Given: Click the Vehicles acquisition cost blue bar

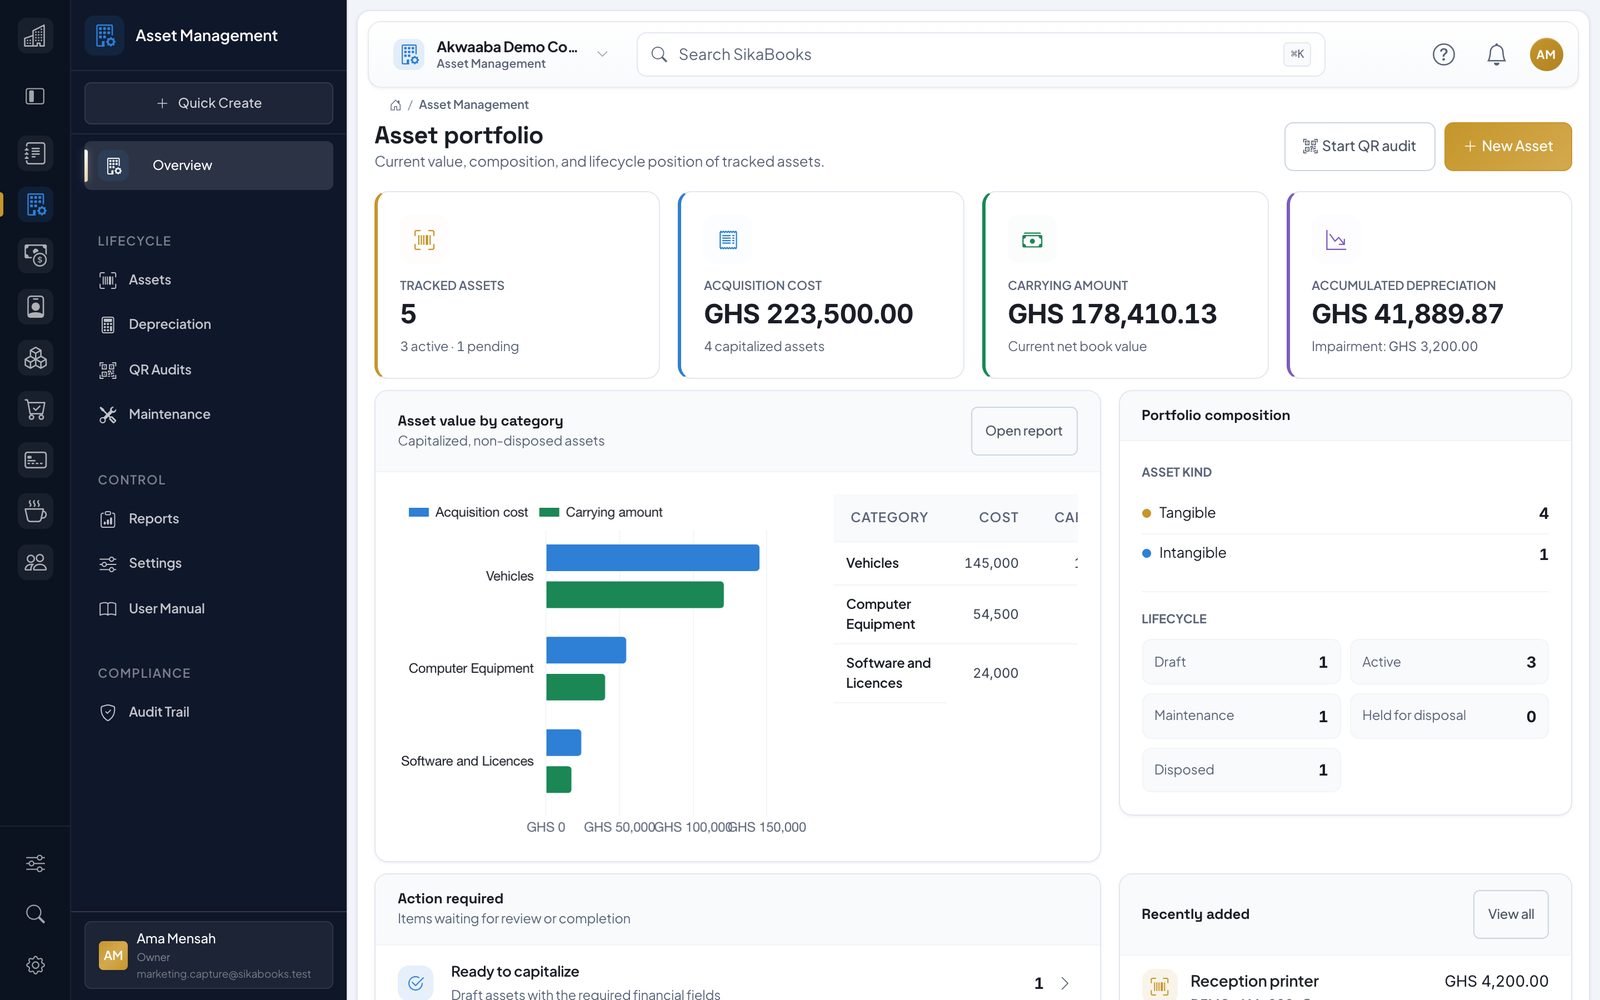Looking at the screenshot, I should (653, 558).
